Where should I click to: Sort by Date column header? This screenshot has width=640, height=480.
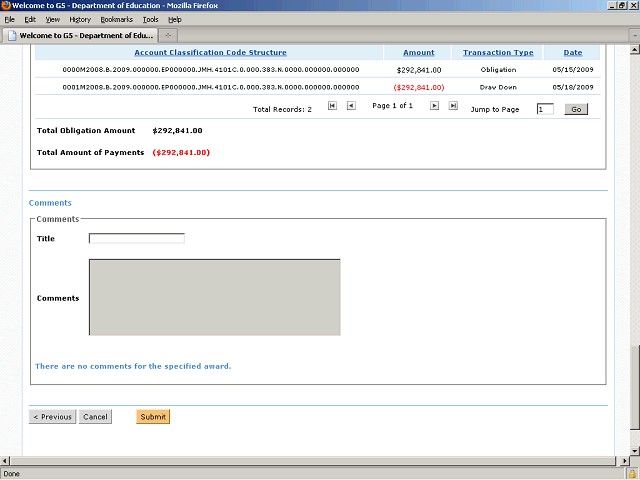tap(573, 53)
